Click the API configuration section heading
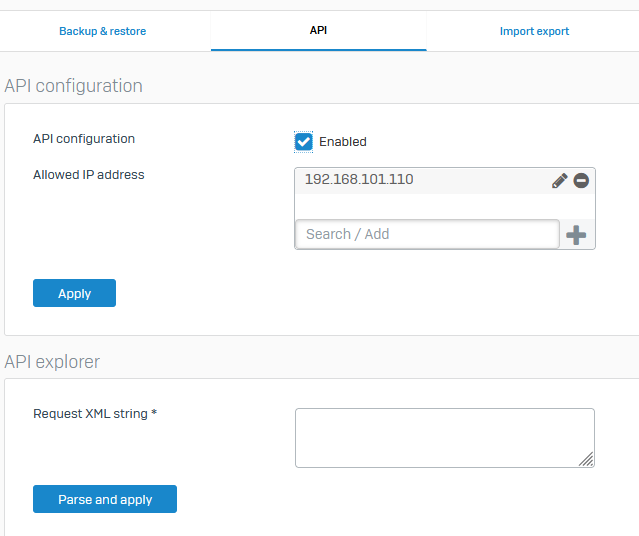This screenshot has height=536, width=639. pyautogui.click(x=73, y=86)
